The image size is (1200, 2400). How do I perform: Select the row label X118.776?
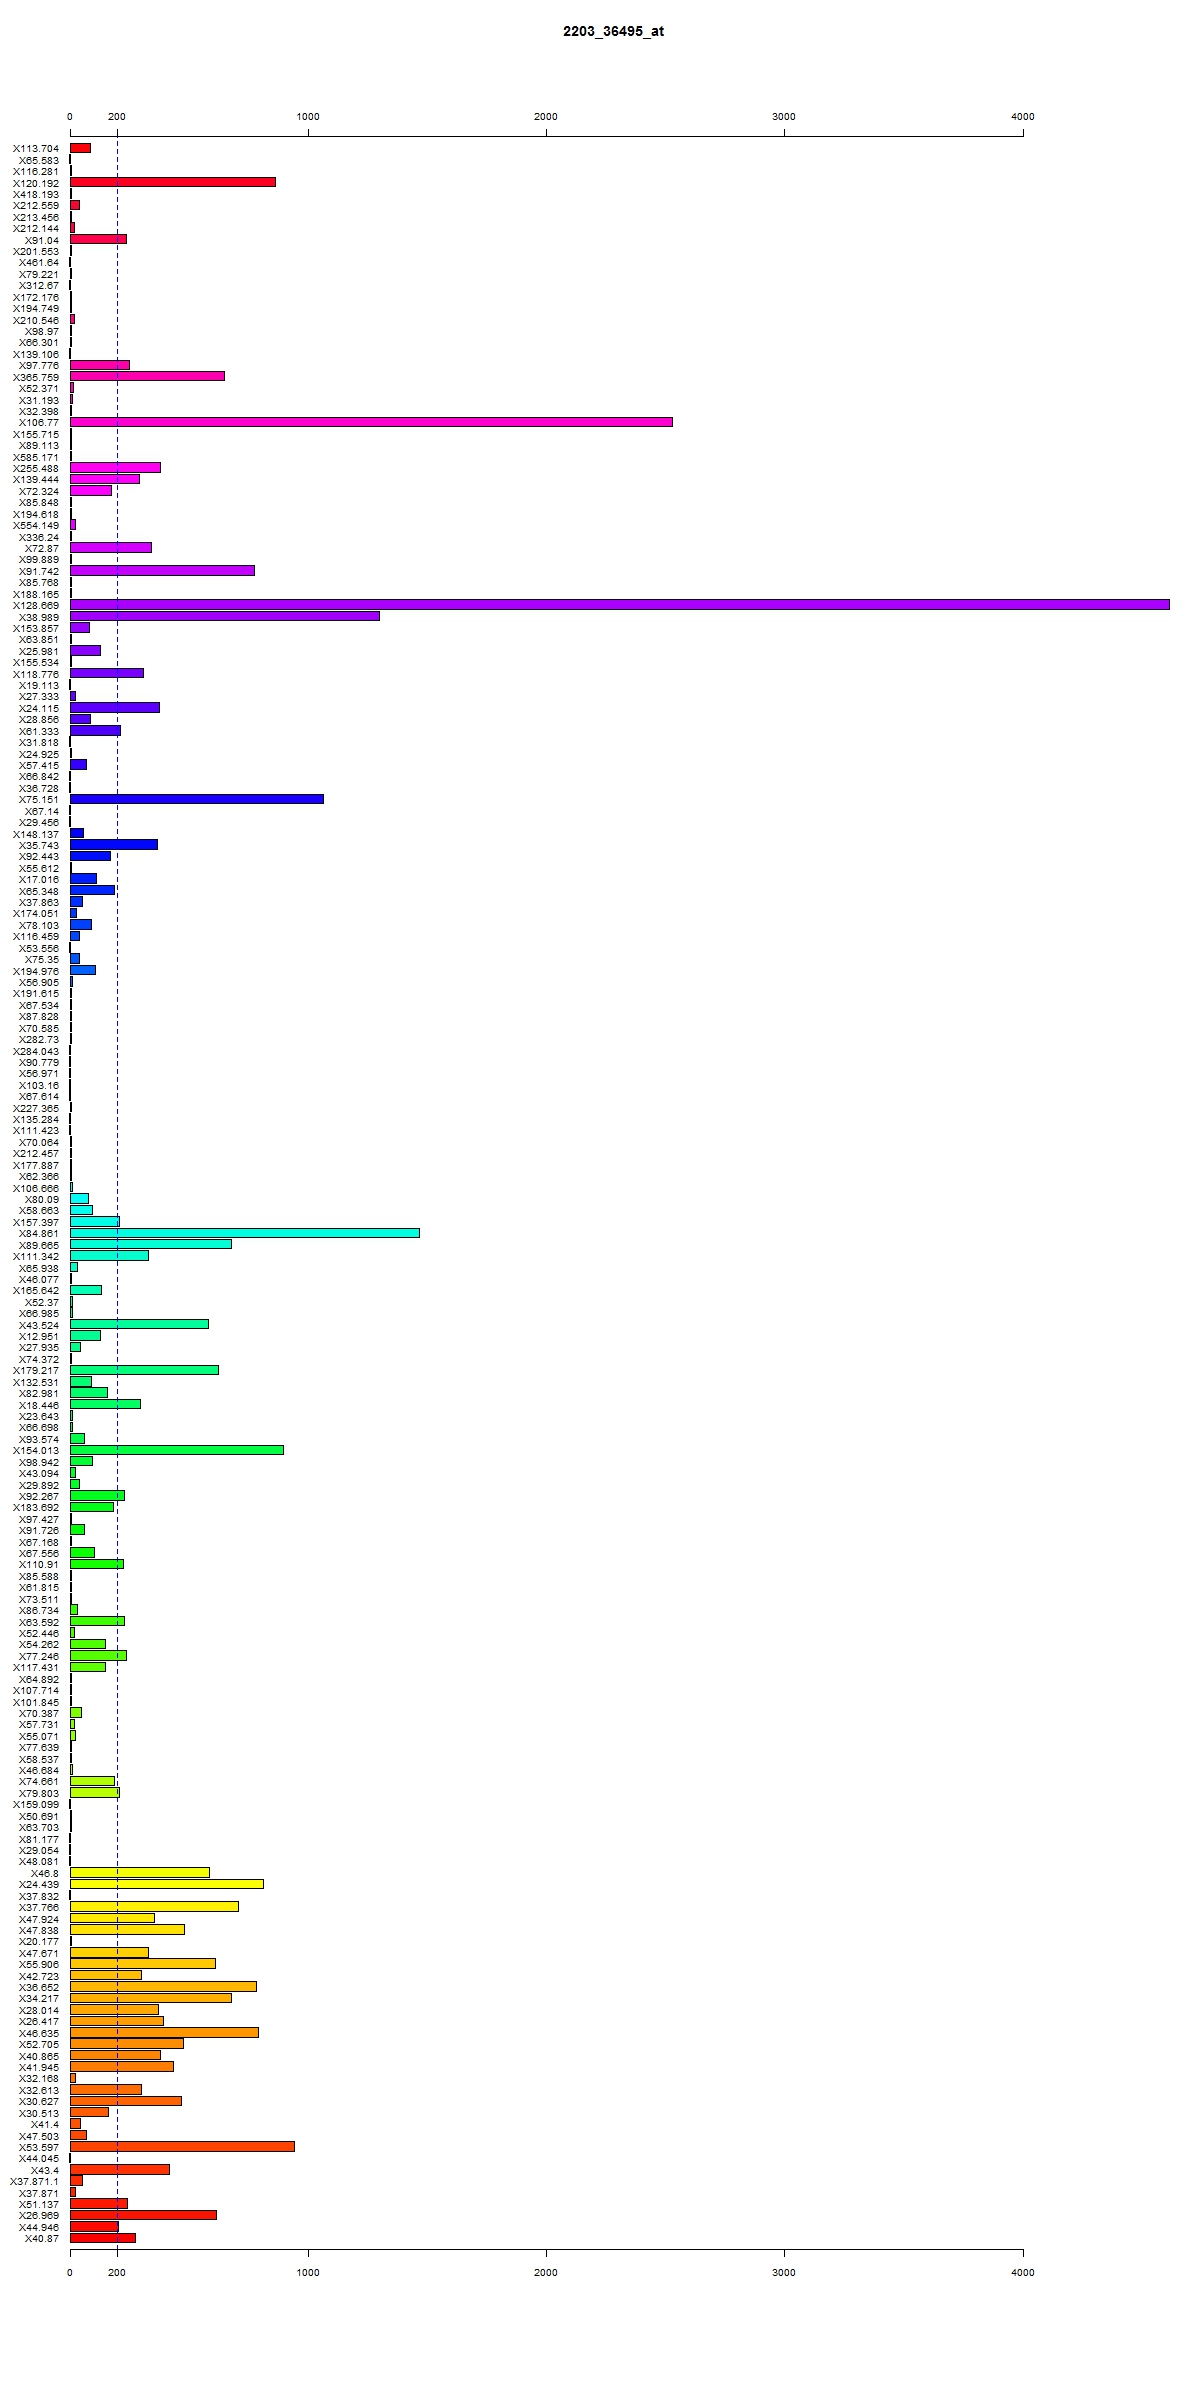pyautogui.click(x=36, y=674)
